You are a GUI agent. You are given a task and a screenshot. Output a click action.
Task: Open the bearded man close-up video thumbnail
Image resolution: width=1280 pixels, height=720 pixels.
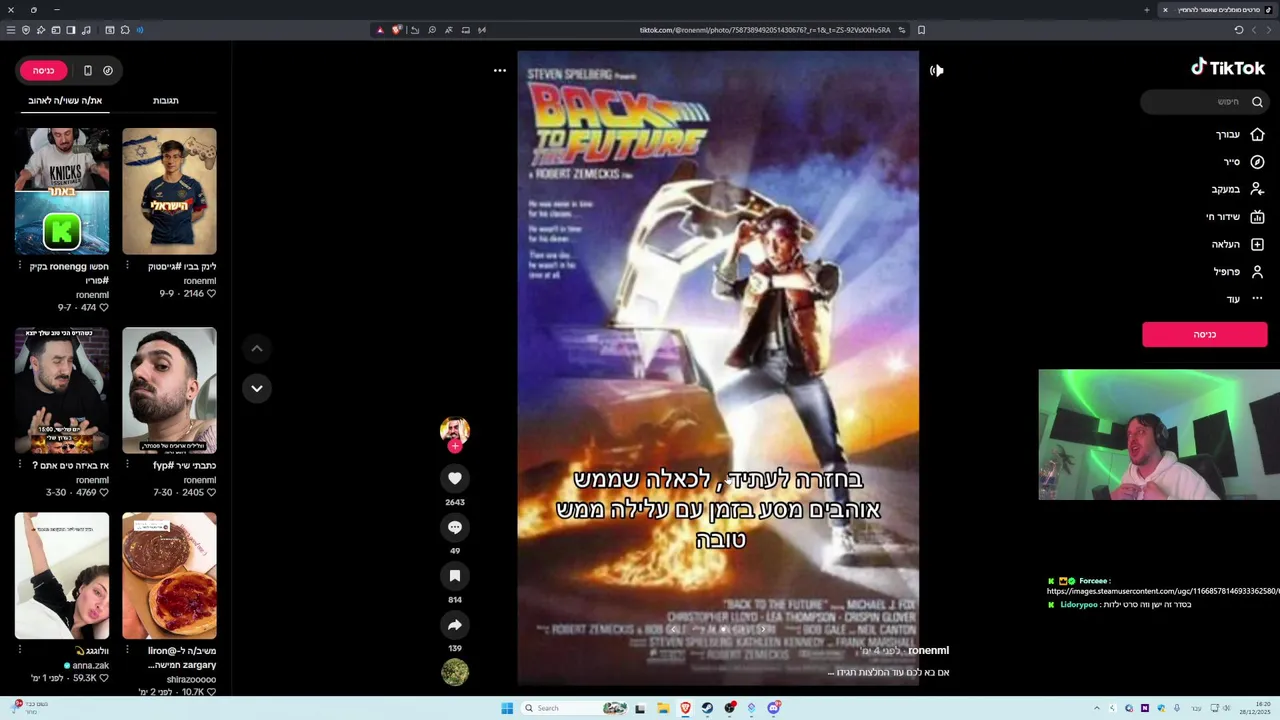169,390
